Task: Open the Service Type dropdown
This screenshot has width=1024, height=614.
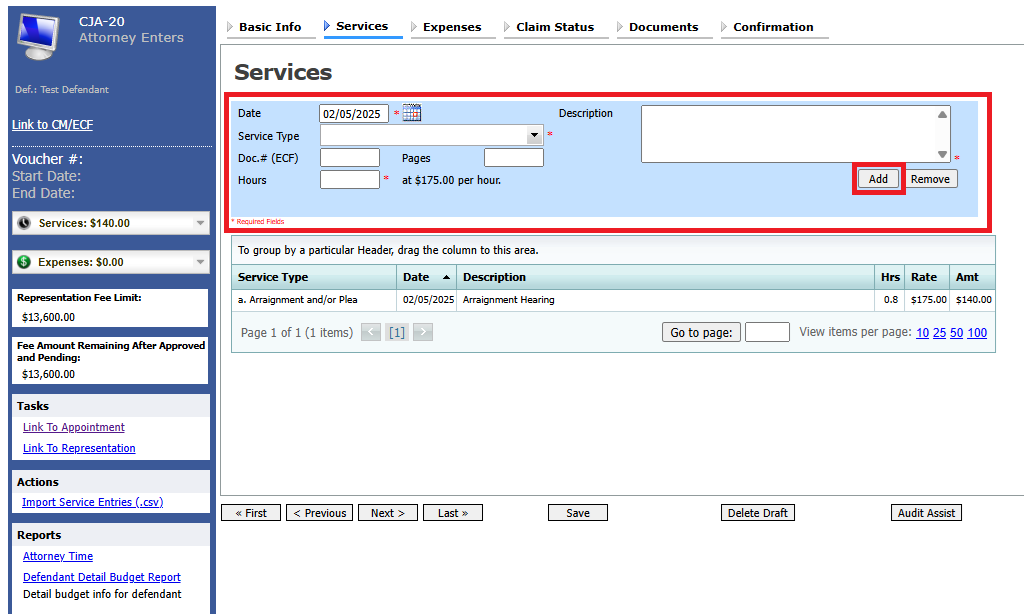Action: click(x=534, y=136)
